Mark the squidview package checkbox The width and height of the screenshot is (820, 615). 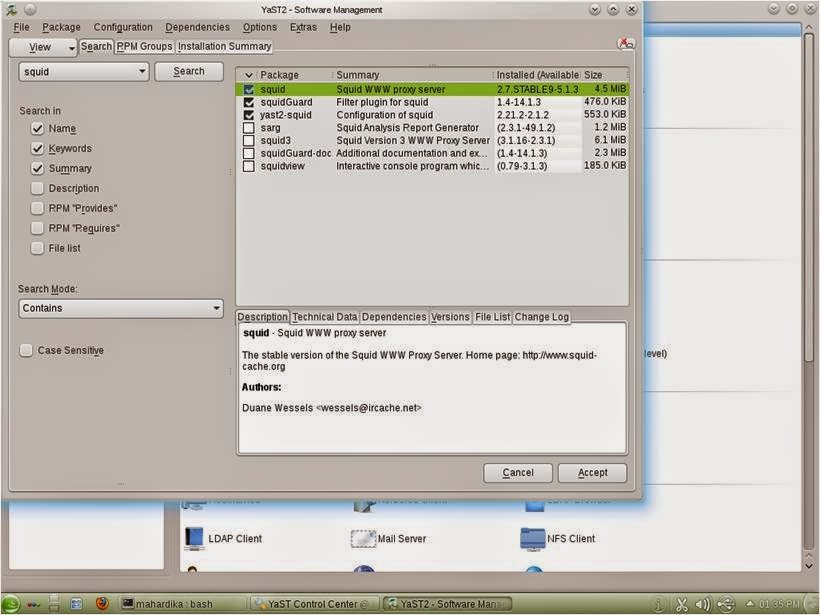[249, 166]
